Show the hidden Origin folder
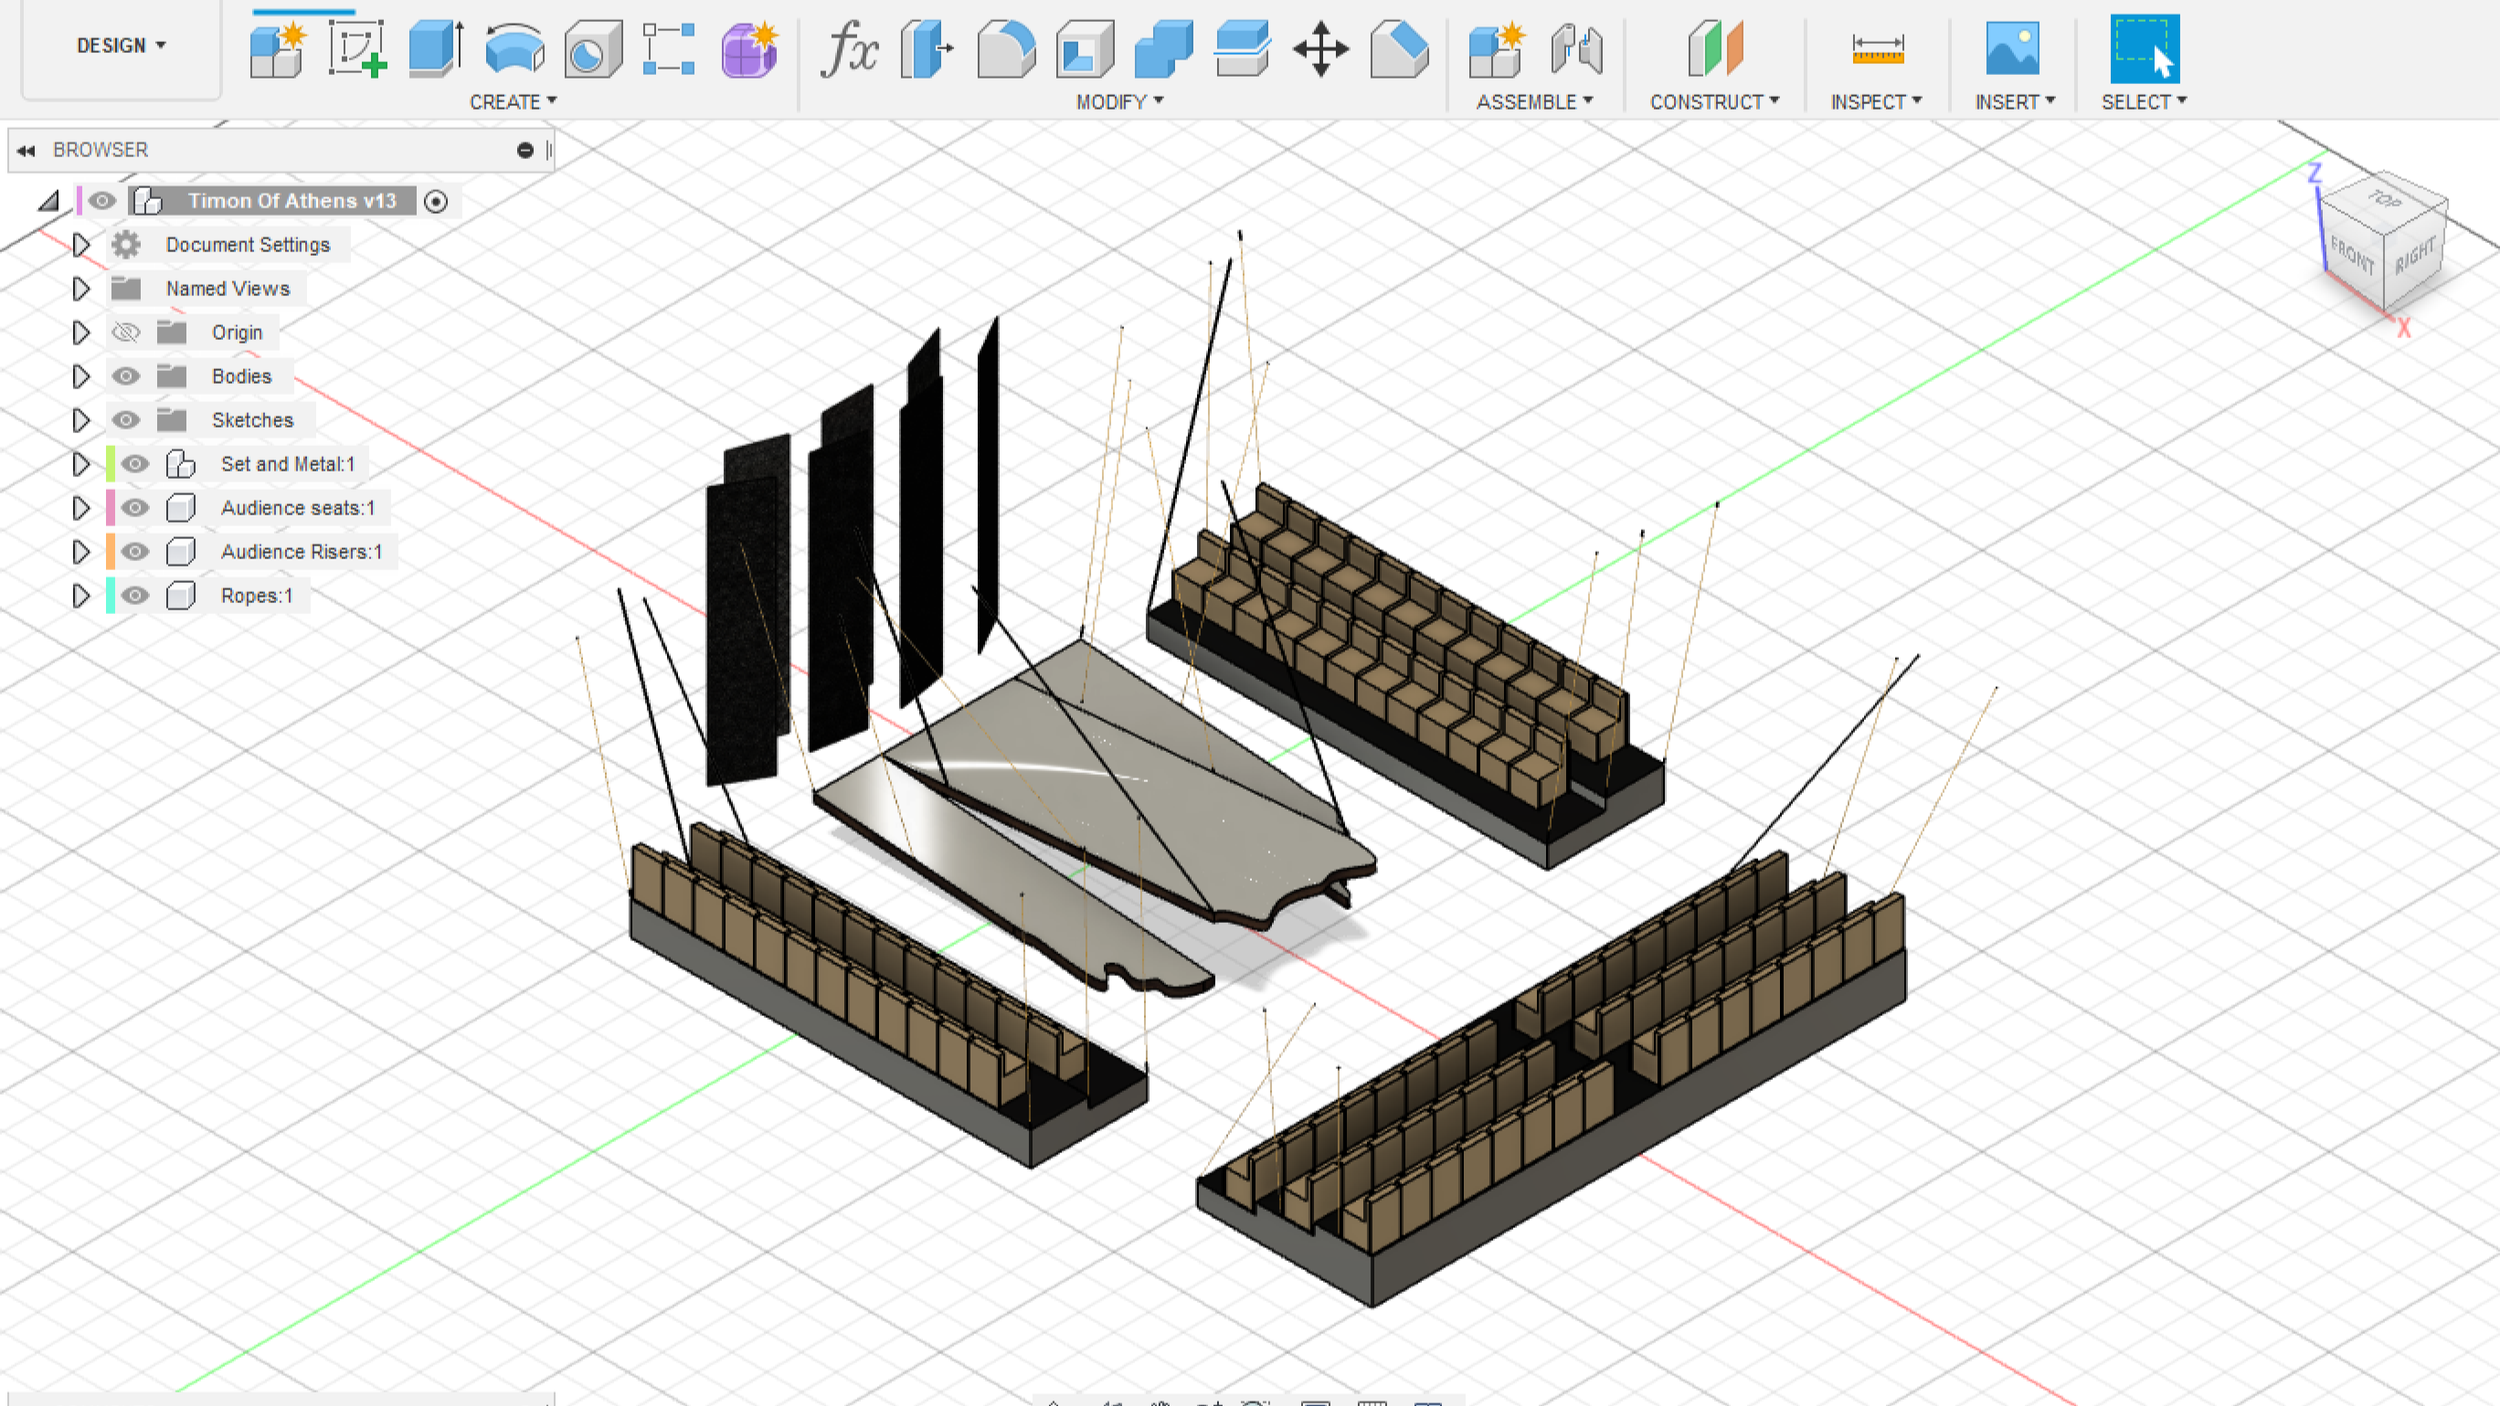The height and width of the screenshot is (1406, 2500). [126, 332]
